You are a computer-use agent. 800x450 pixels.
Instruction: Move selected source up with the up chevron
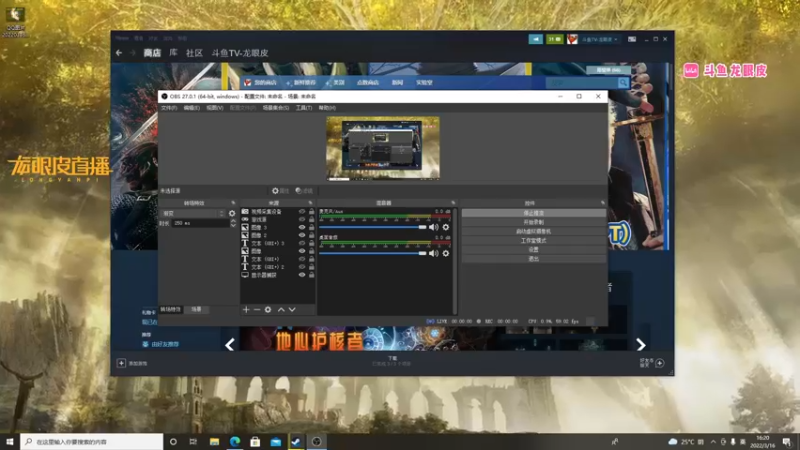(281, 310)
